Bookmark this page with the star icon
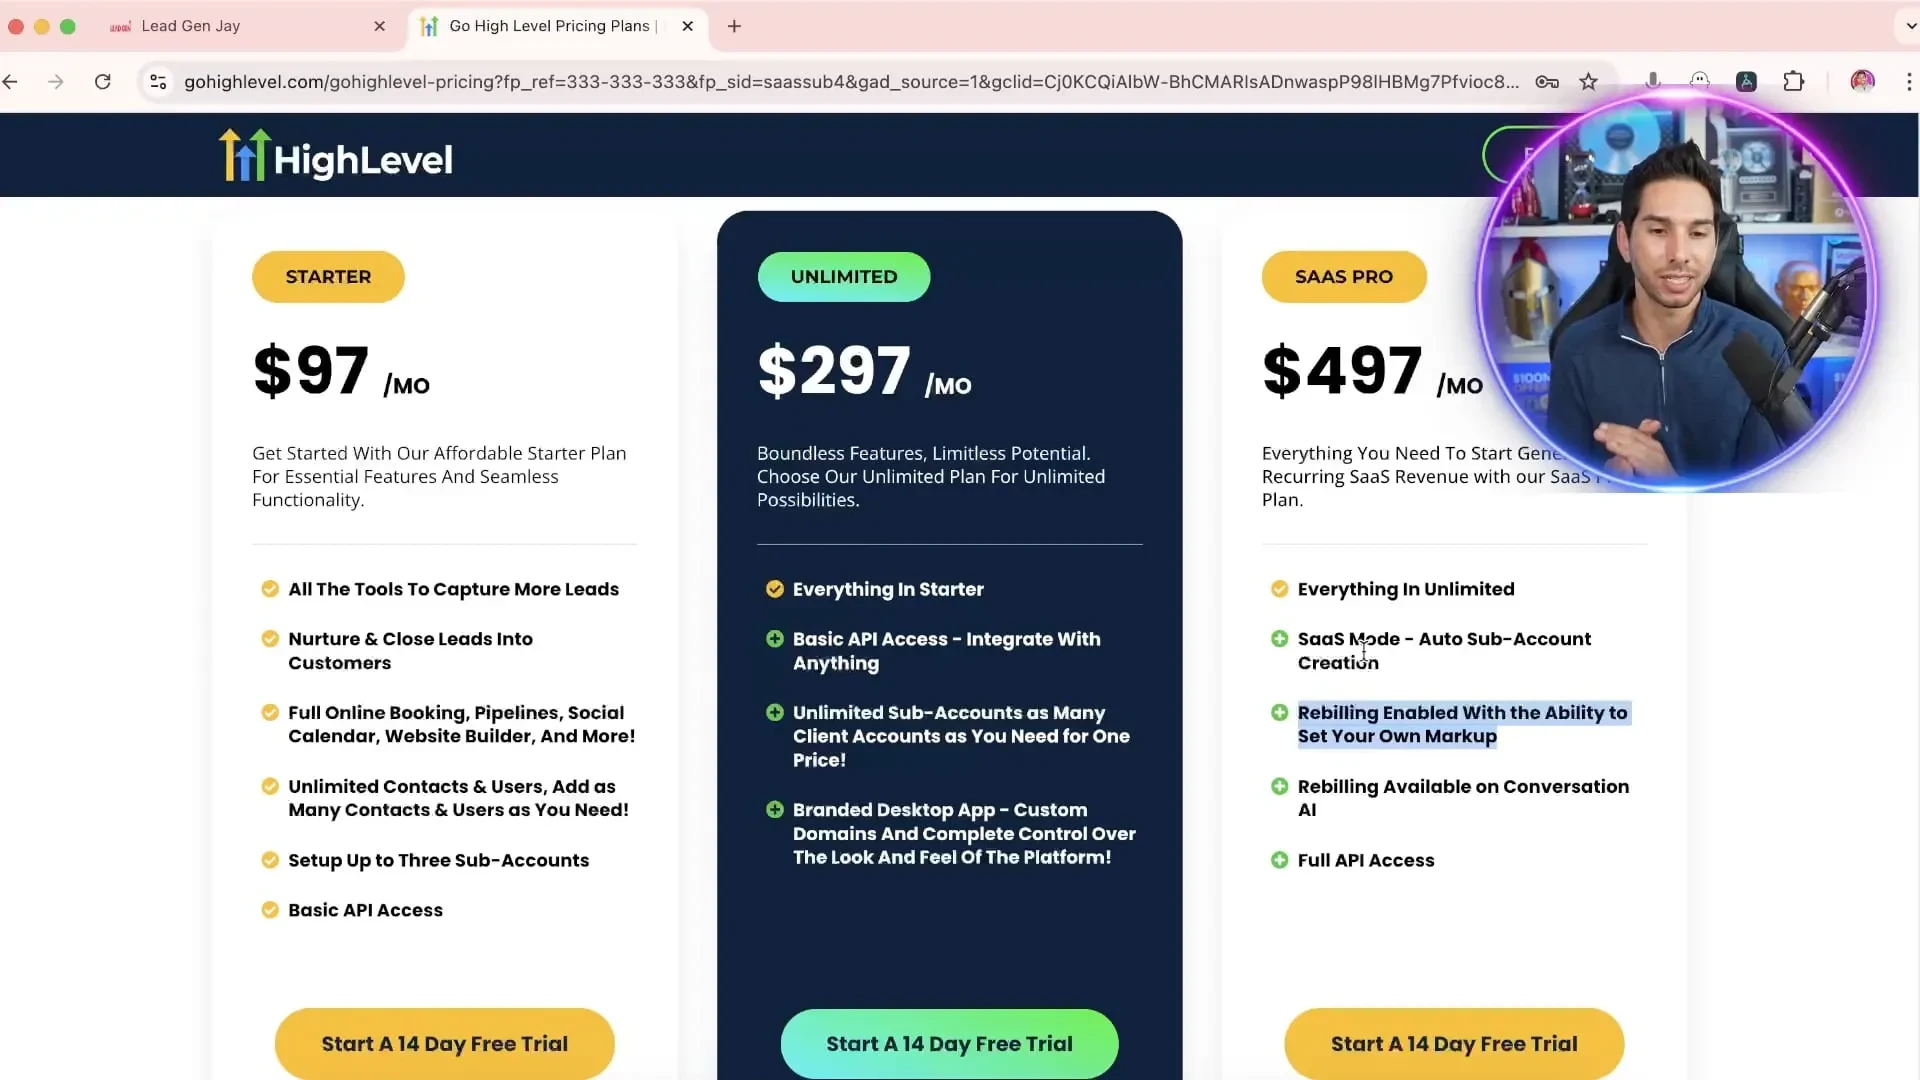Viewport: 1920px width, 1080px height. [1589, 82]
